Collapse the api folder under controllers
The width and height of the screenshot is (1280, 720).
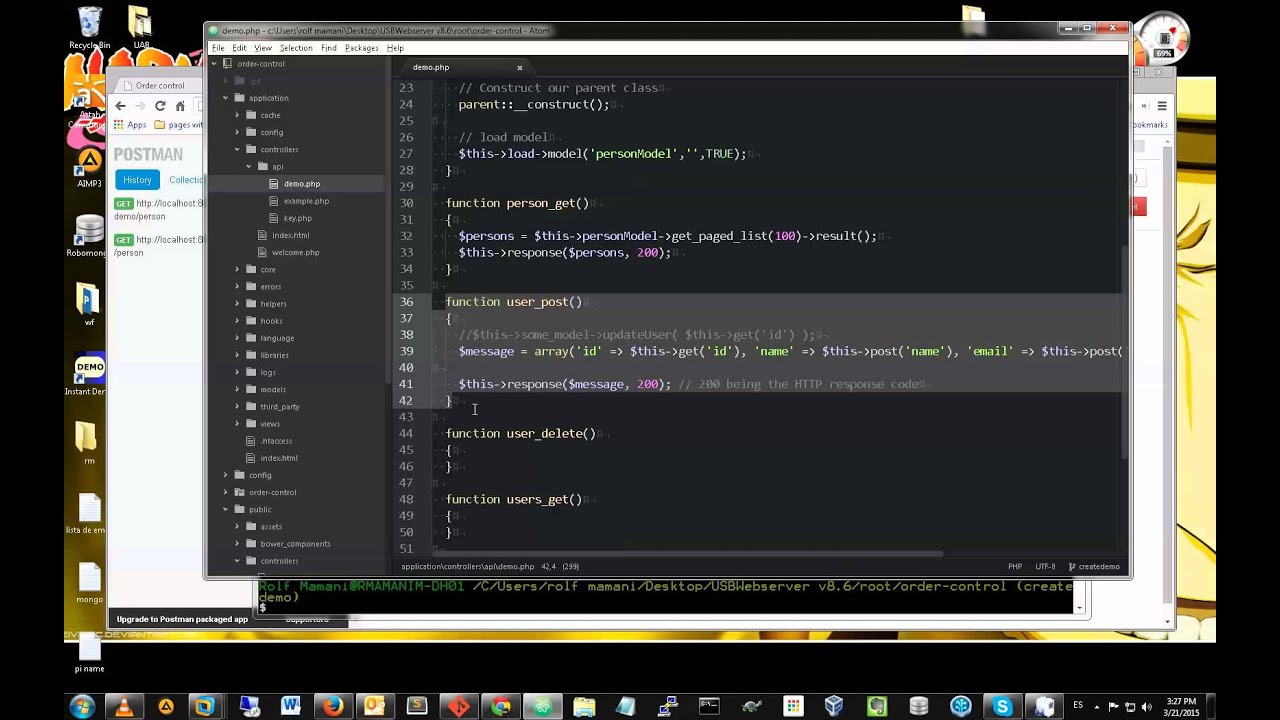(250, 166)
